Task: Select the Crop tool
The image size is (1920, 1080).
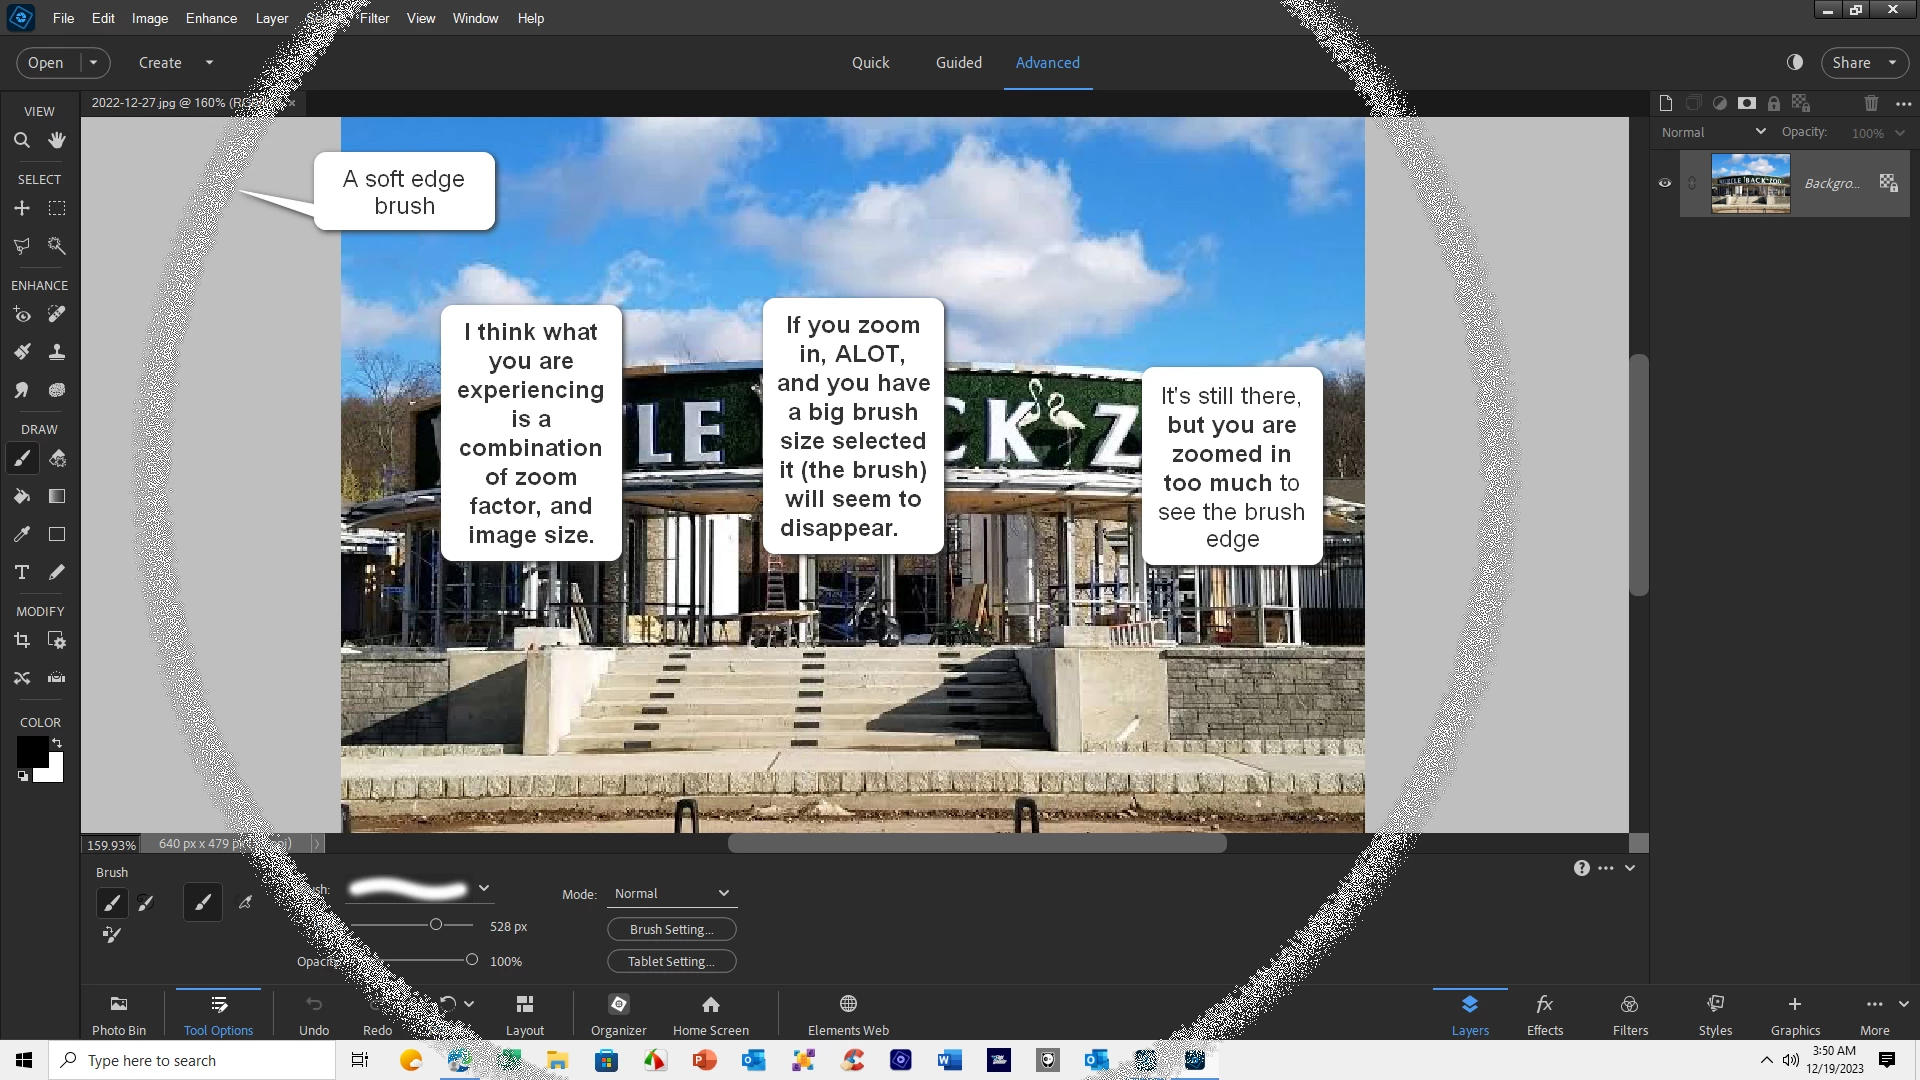Action: click(21, 640)
